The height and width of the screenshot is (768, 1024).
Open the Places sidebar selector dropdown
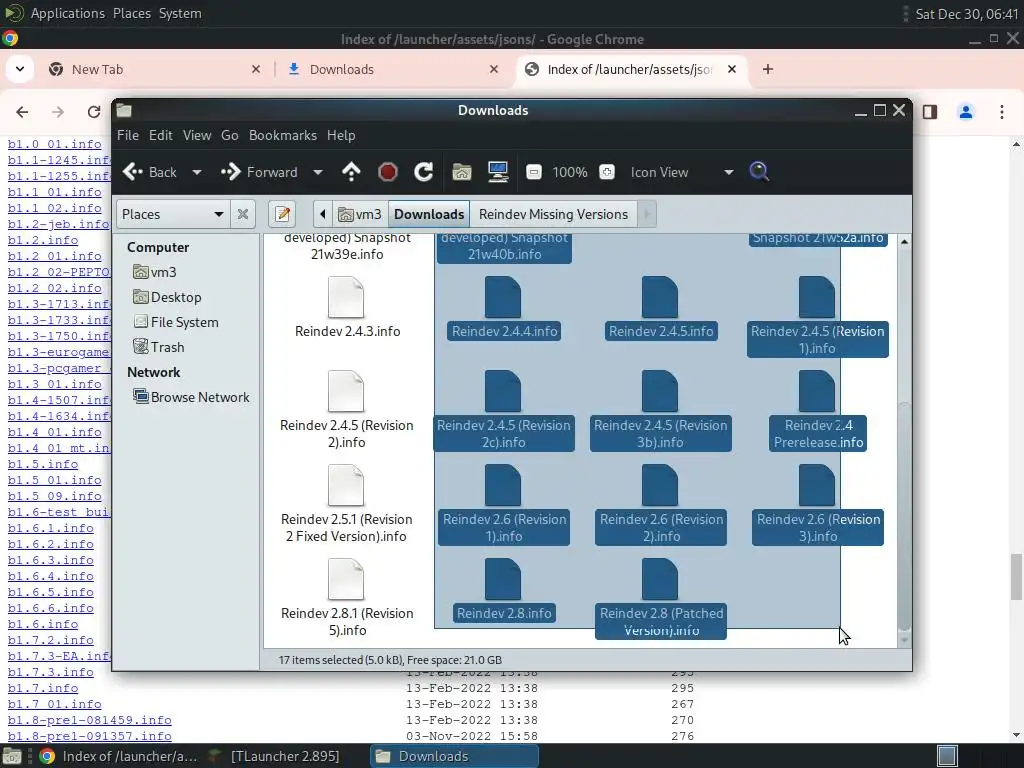pyautogui.click(x=173, y=214)
